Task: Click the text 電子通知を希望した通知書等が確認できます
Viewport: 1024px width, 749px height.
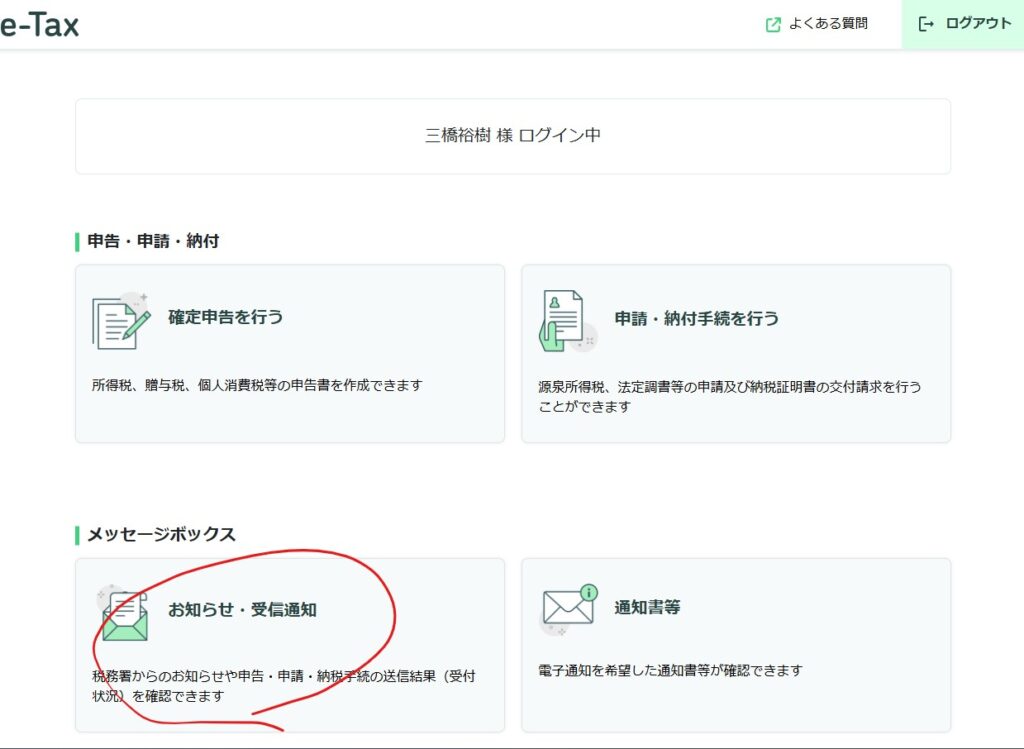Action: pyautogui.click(x=670, y=671)
